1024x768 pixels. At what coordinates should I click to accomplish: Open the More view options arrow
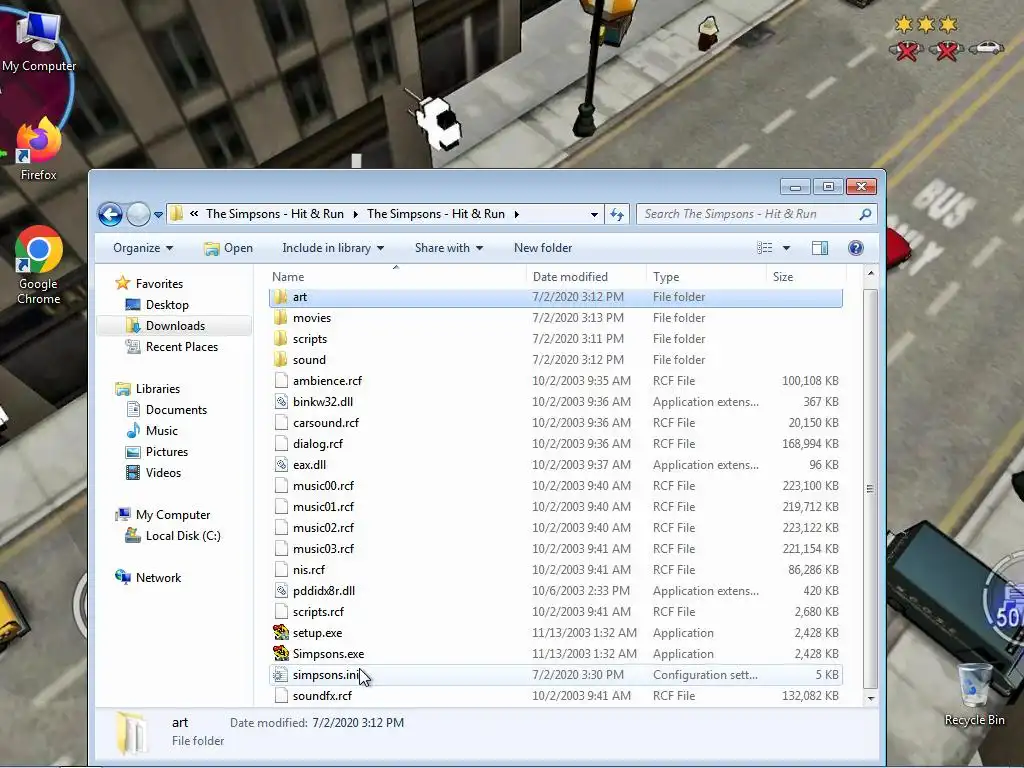[786, 248]
